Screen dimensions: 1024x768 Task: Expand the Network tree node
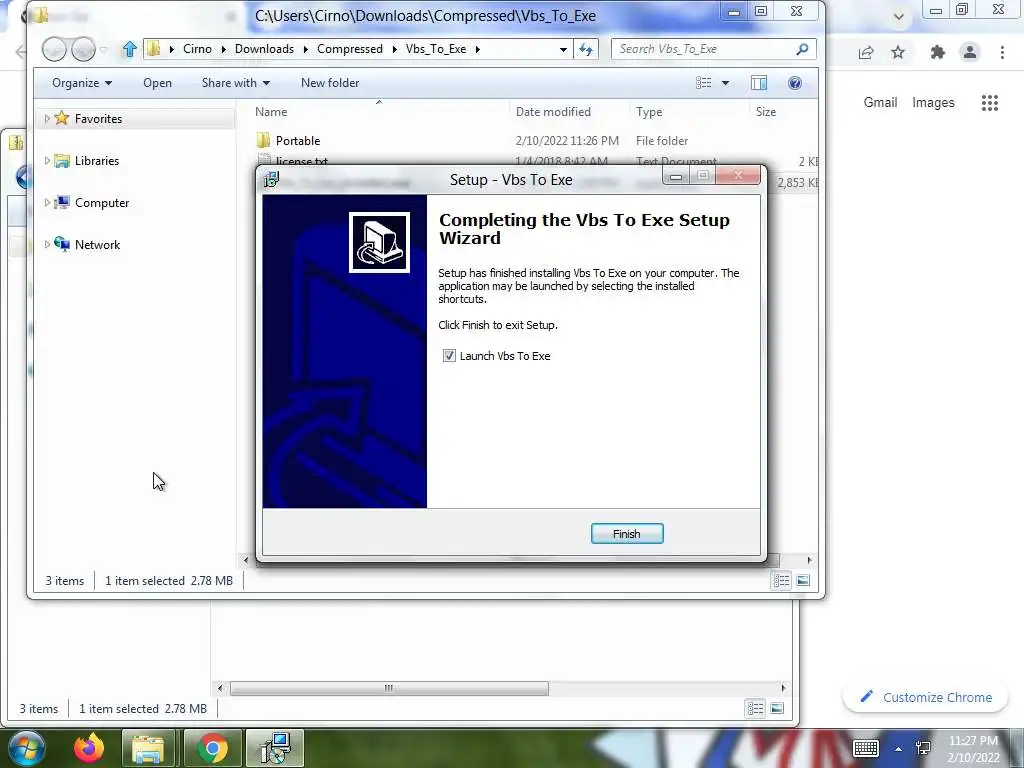tap(47, 245)
